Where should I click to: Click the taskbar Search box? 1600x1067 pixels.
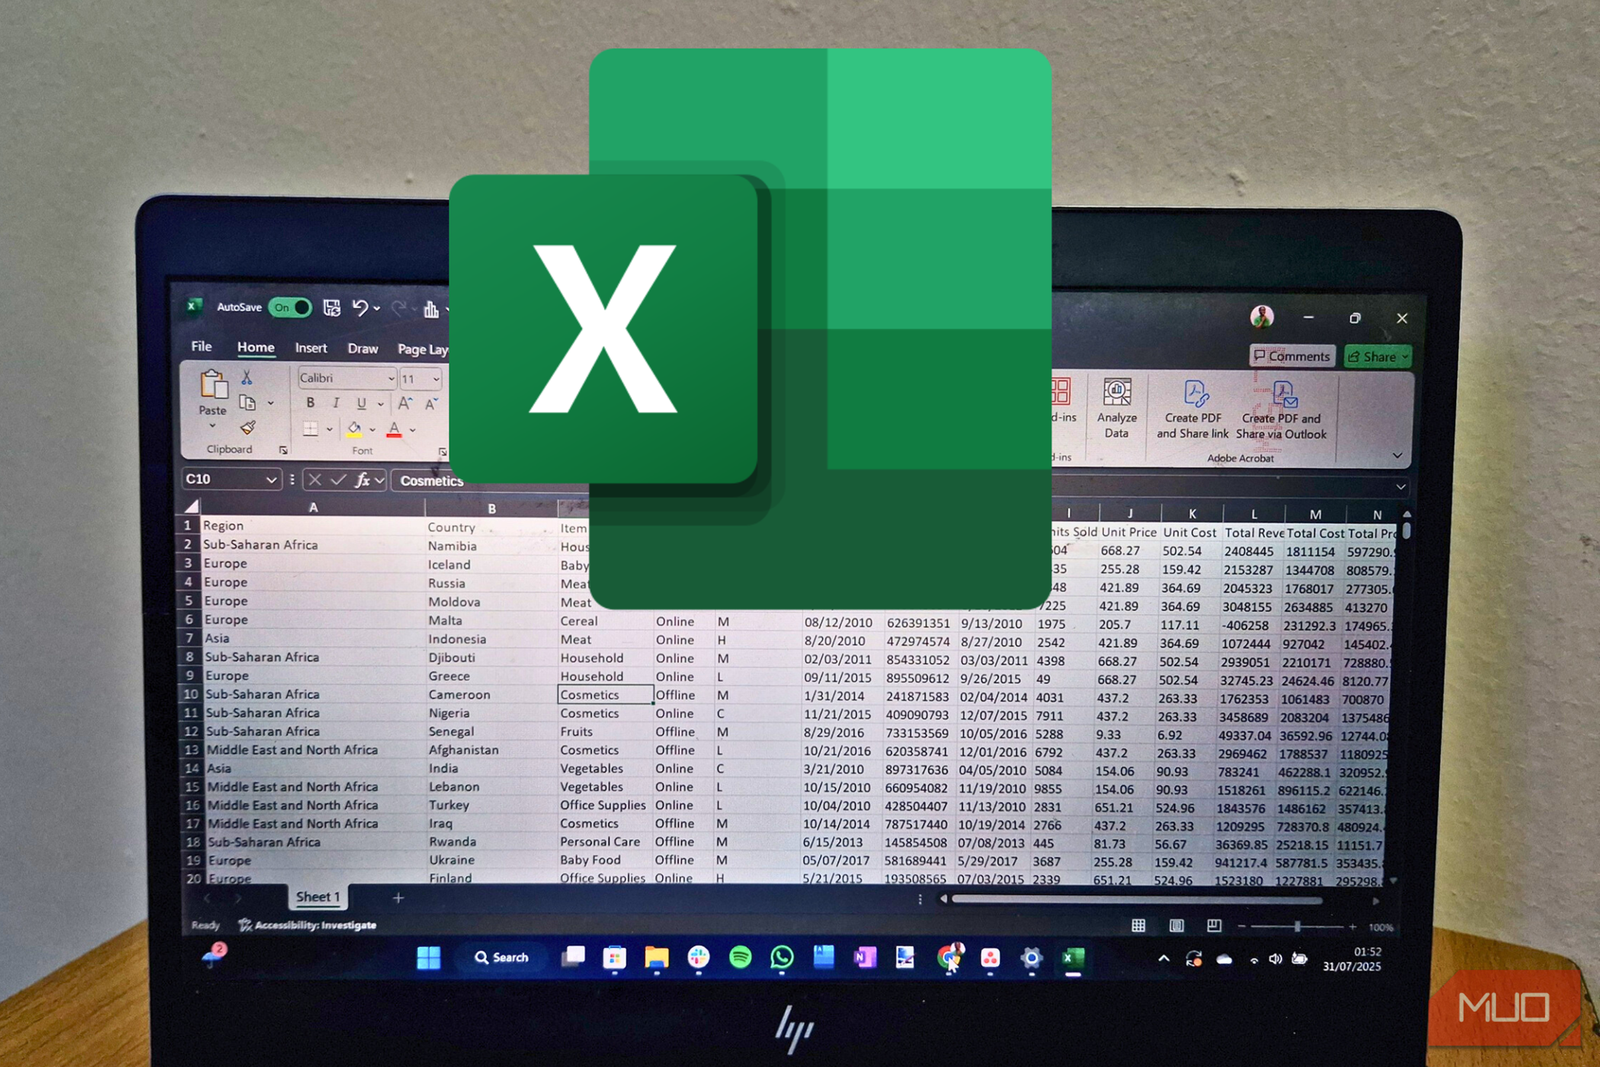(502, 958)
